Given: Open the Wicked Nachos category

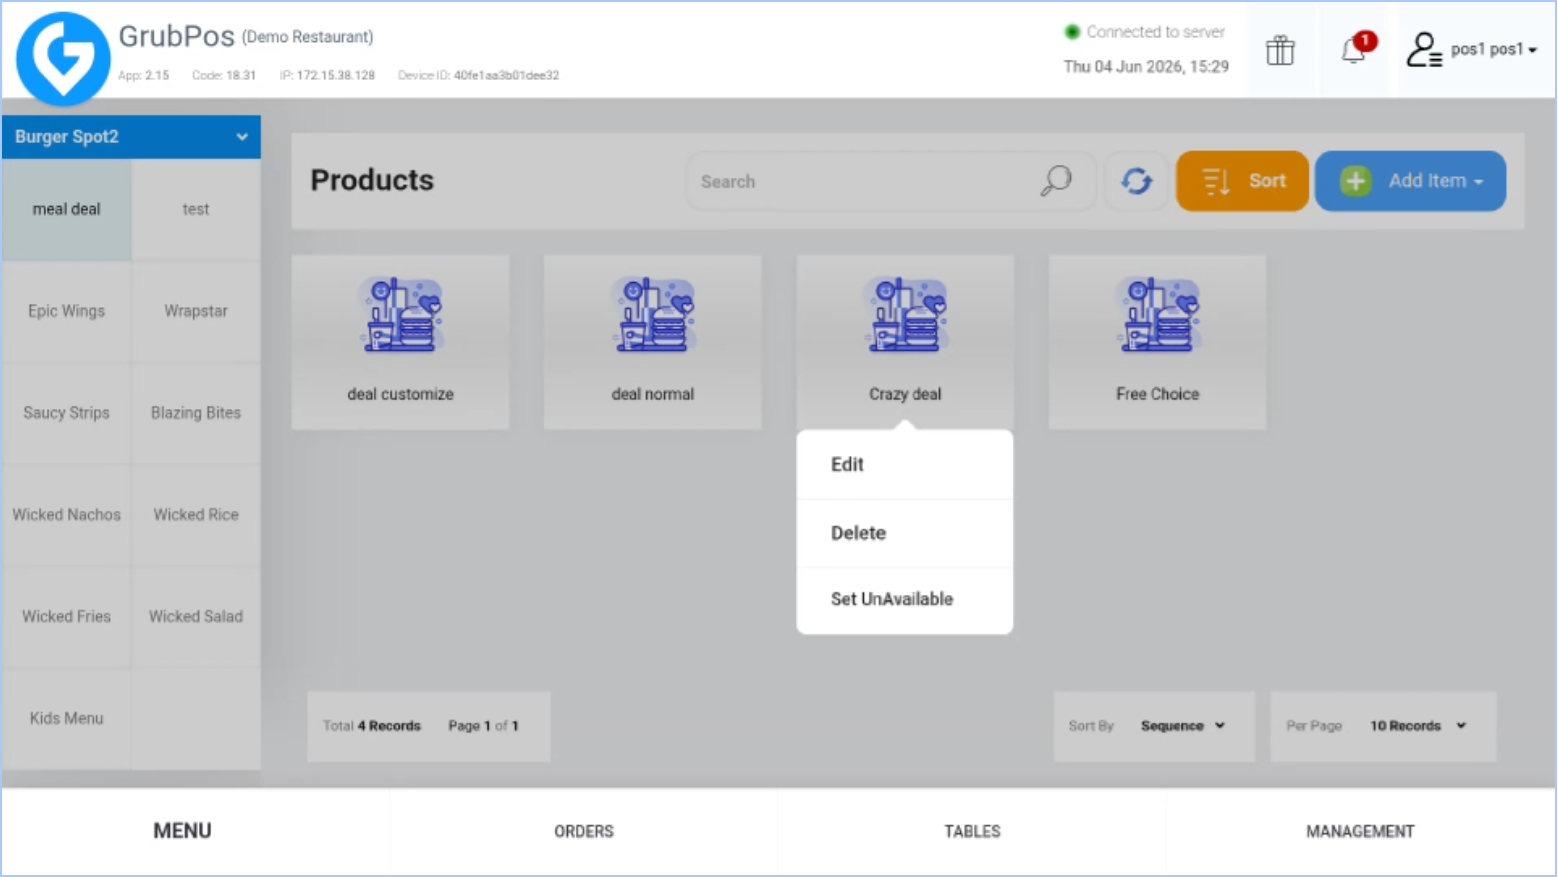Looking at the screenshot, I should [66, 516].
